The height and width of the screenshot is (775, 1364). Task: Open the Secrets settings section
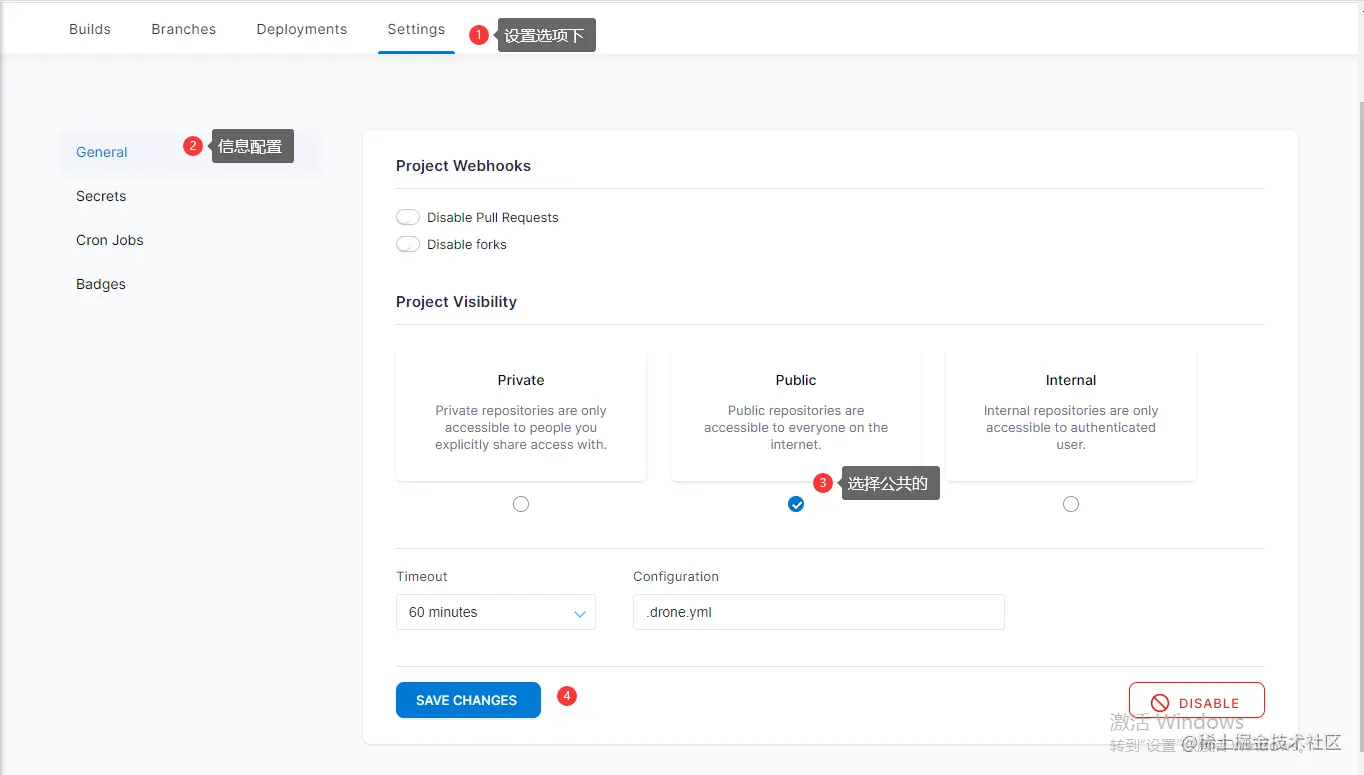click(101, 196)
